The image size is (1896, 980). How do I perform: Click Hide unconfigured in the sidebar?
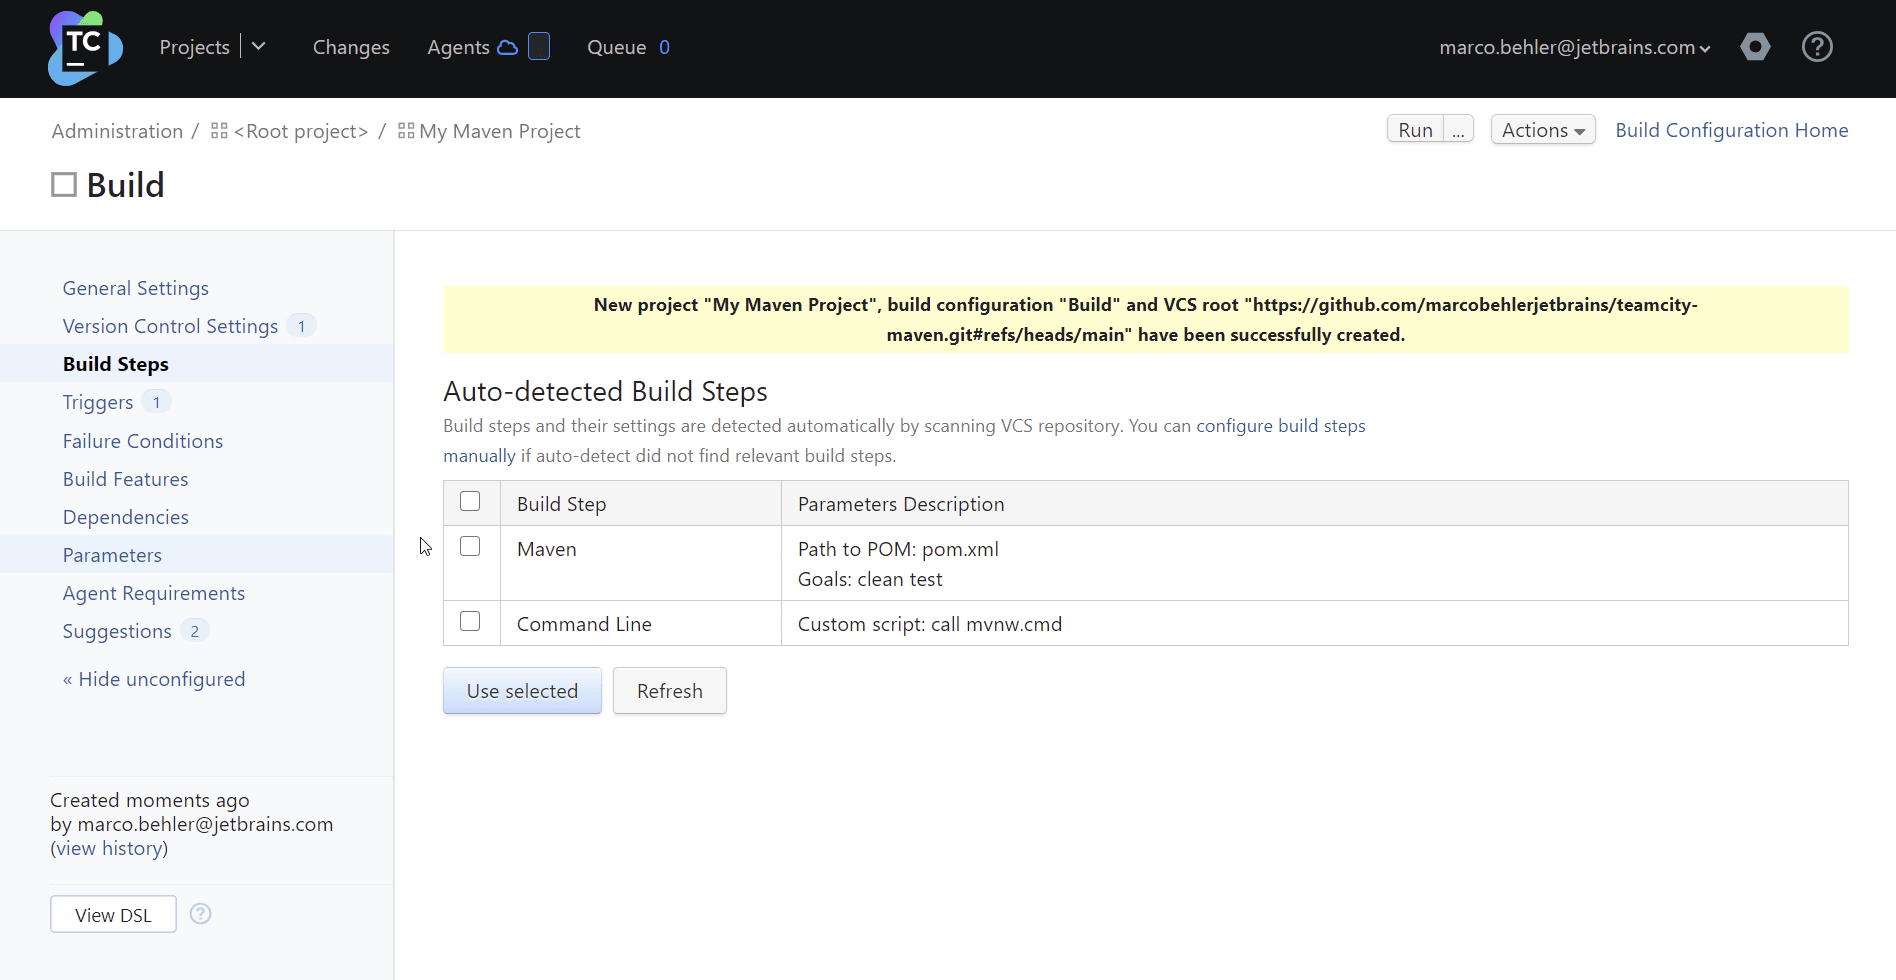tap(154, 679)
